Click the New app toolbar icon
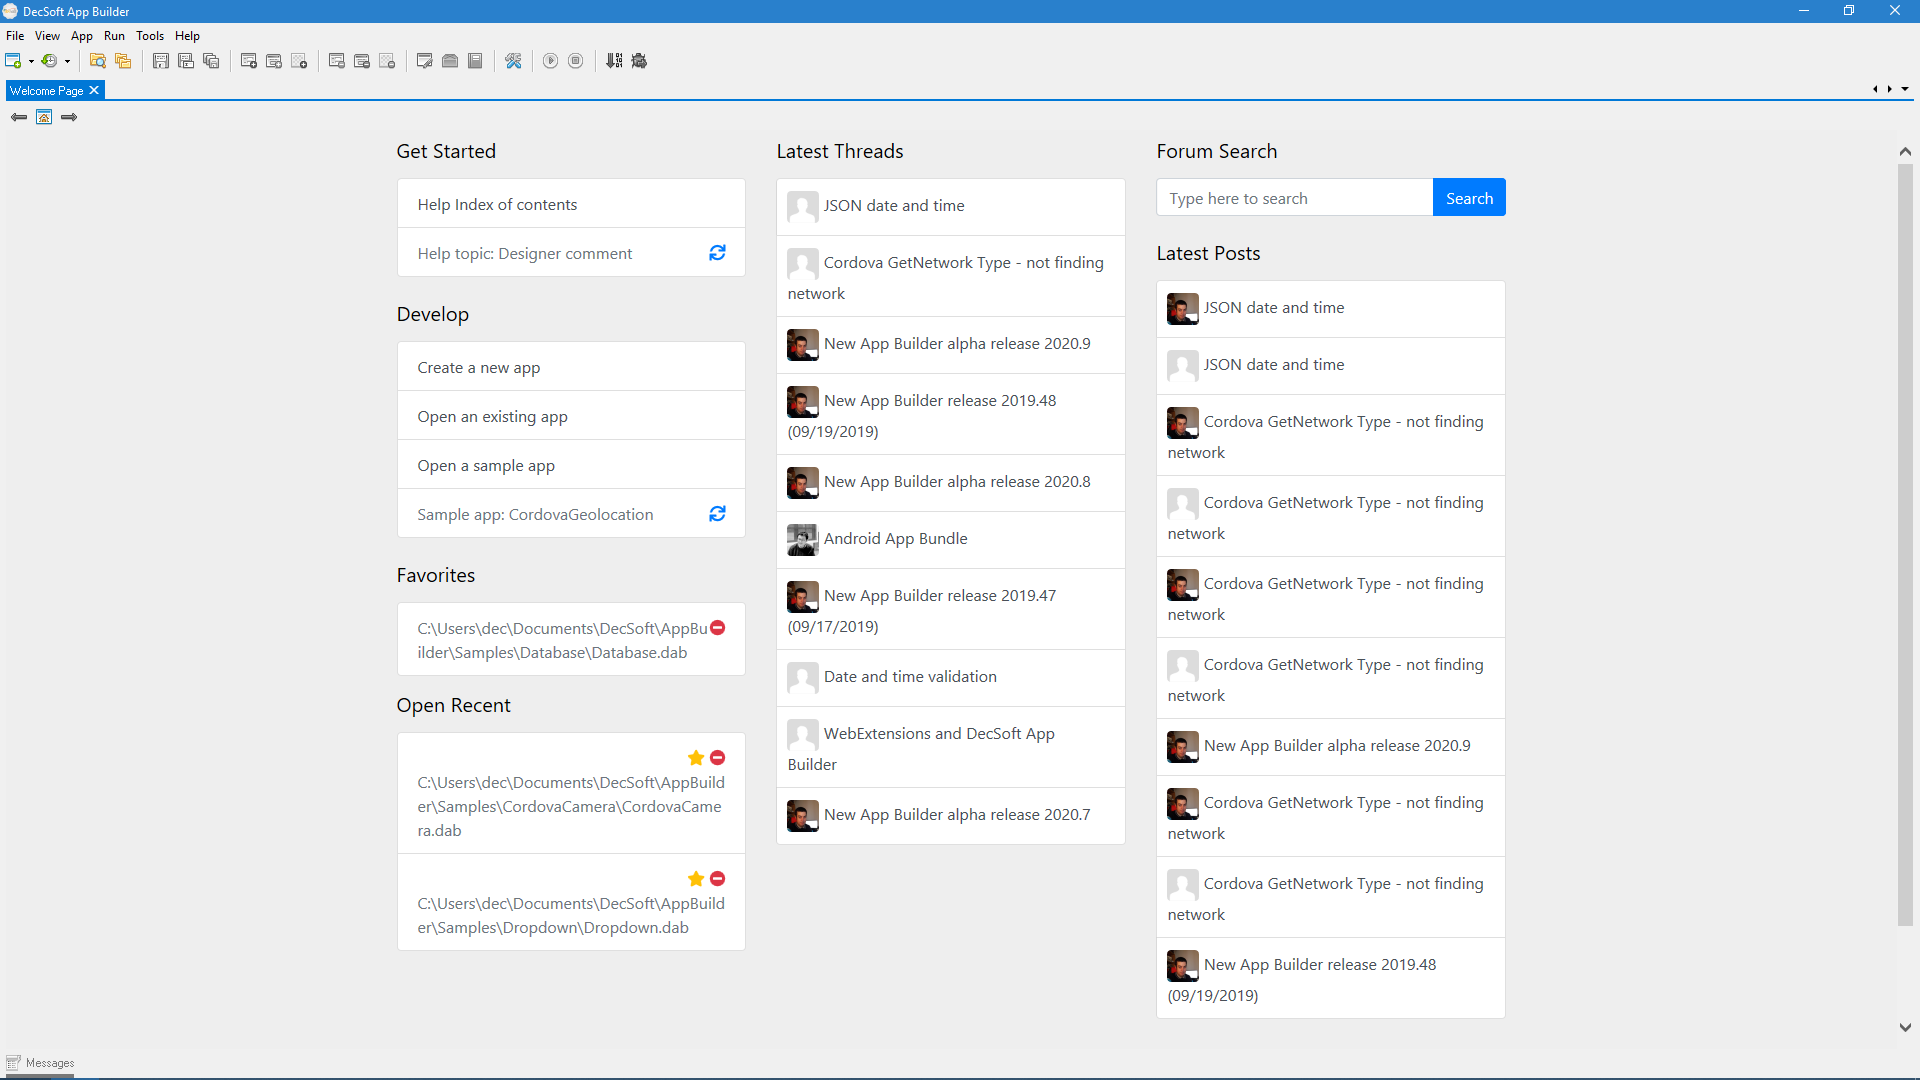The image size is (1920, 1080). [13, 61]
